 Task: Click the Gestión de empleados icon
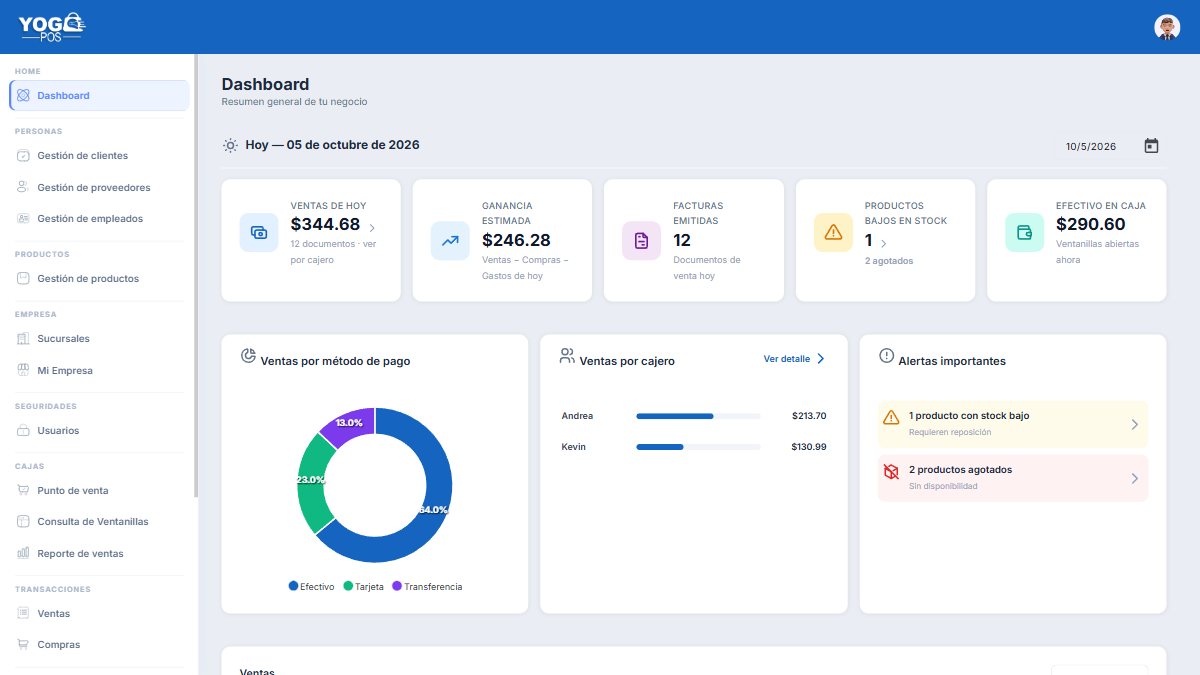(23, 218)
